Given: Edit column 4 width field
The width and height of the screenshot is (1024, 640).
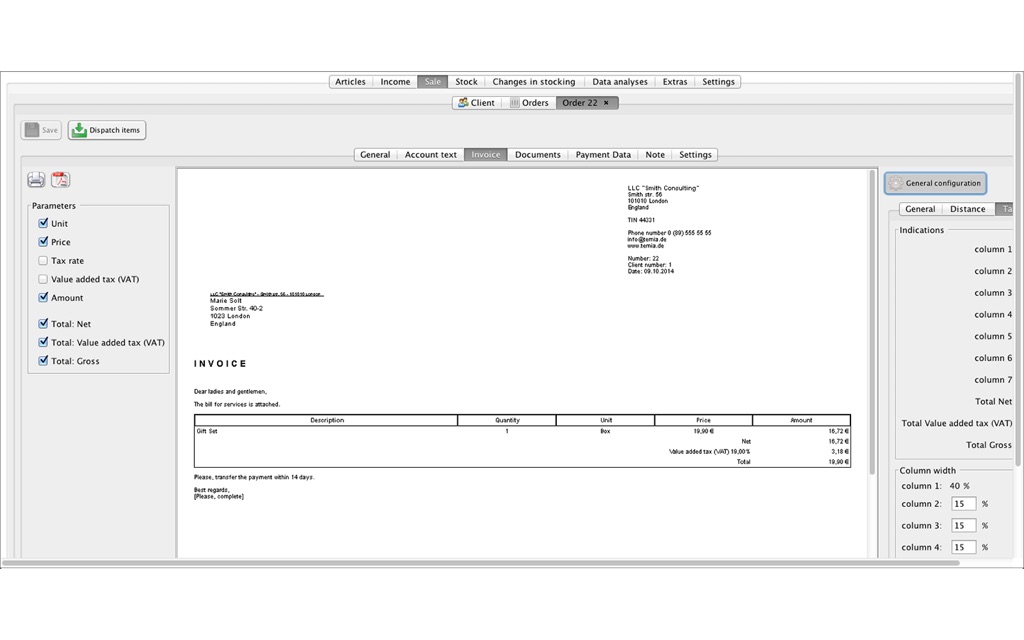Looking at the screenshot, I should (x=963, y=547).
